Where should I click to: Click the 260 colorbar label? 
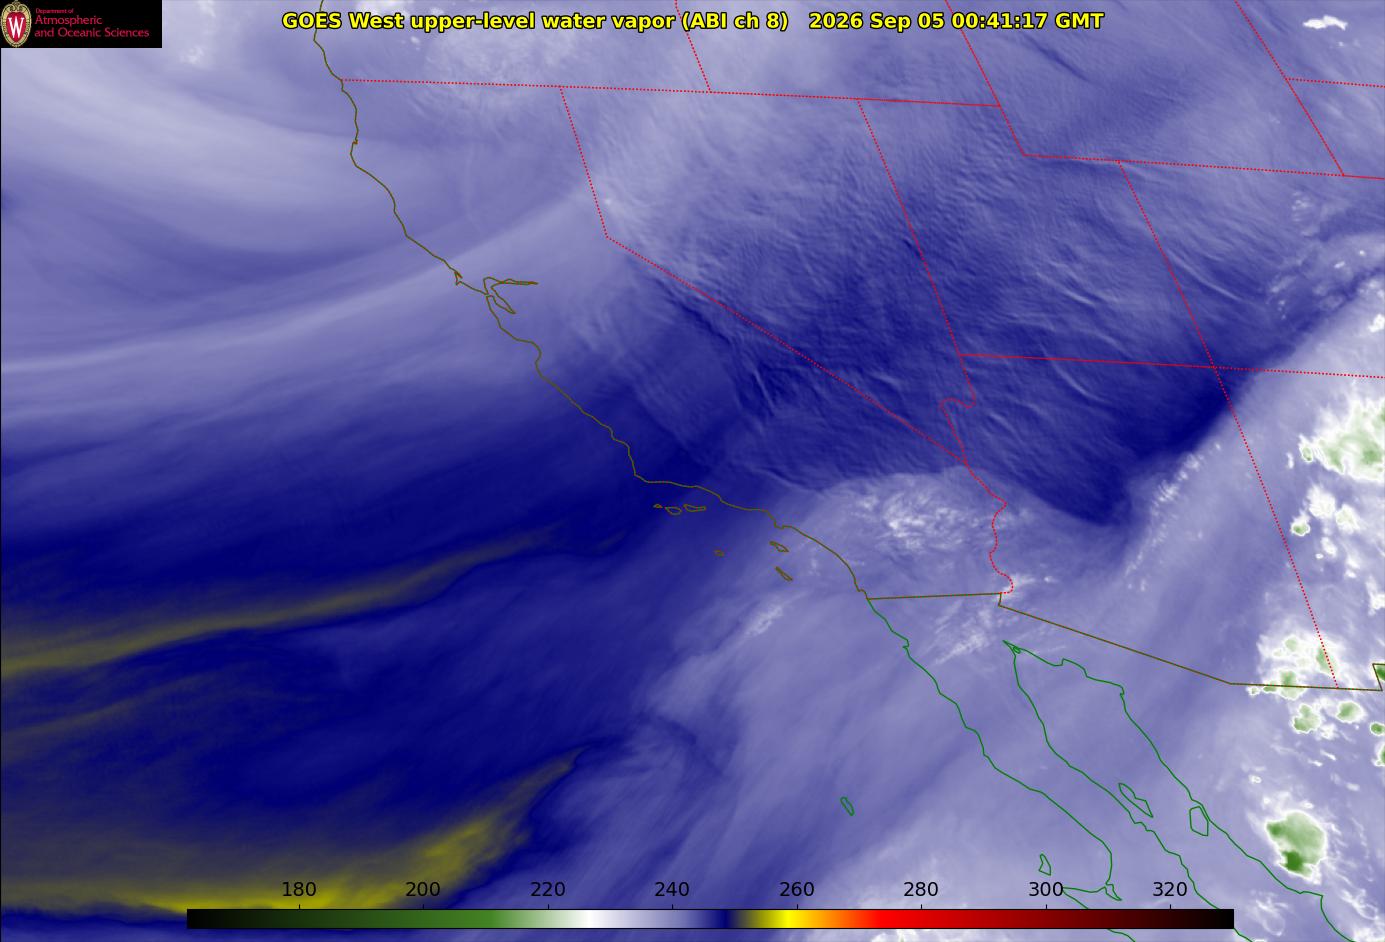(x=797, y=889)
